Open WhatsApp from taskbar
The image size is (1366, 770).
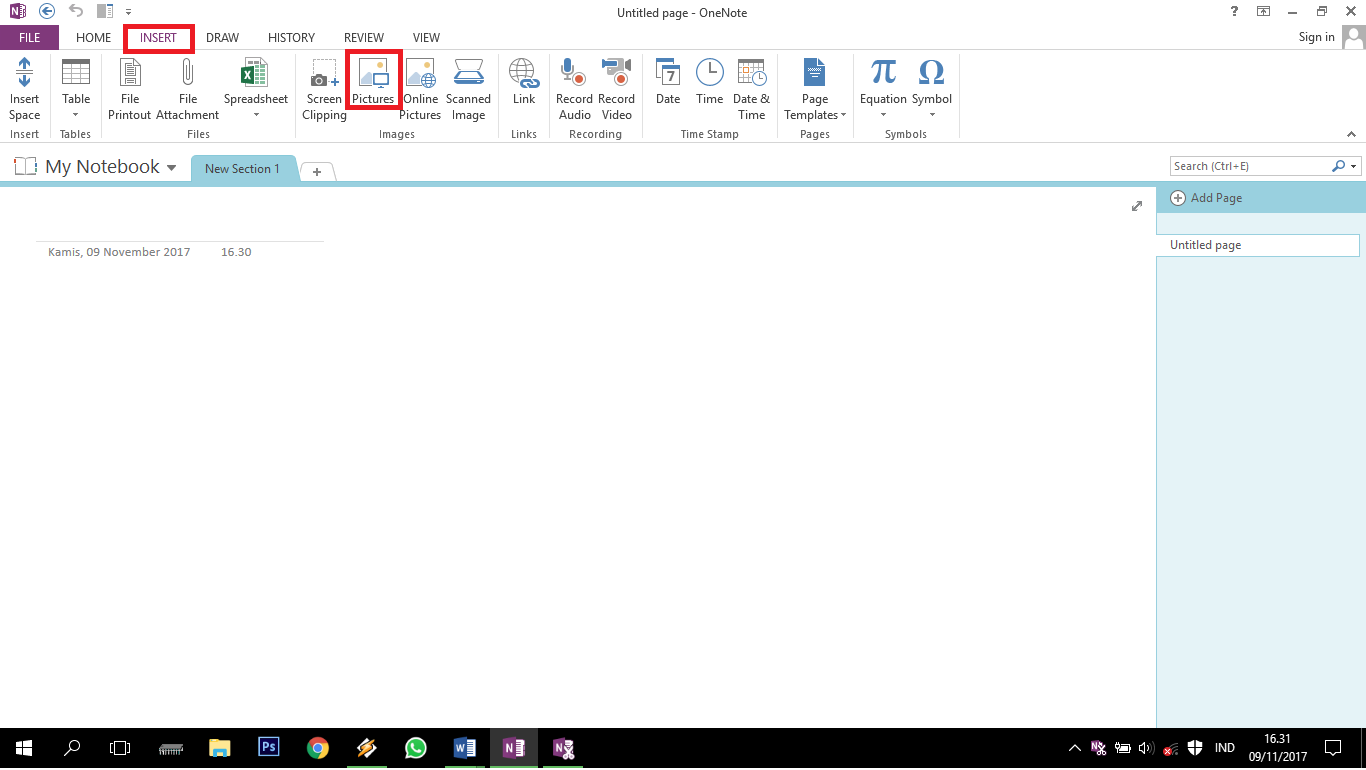click(x=416, y=748)
